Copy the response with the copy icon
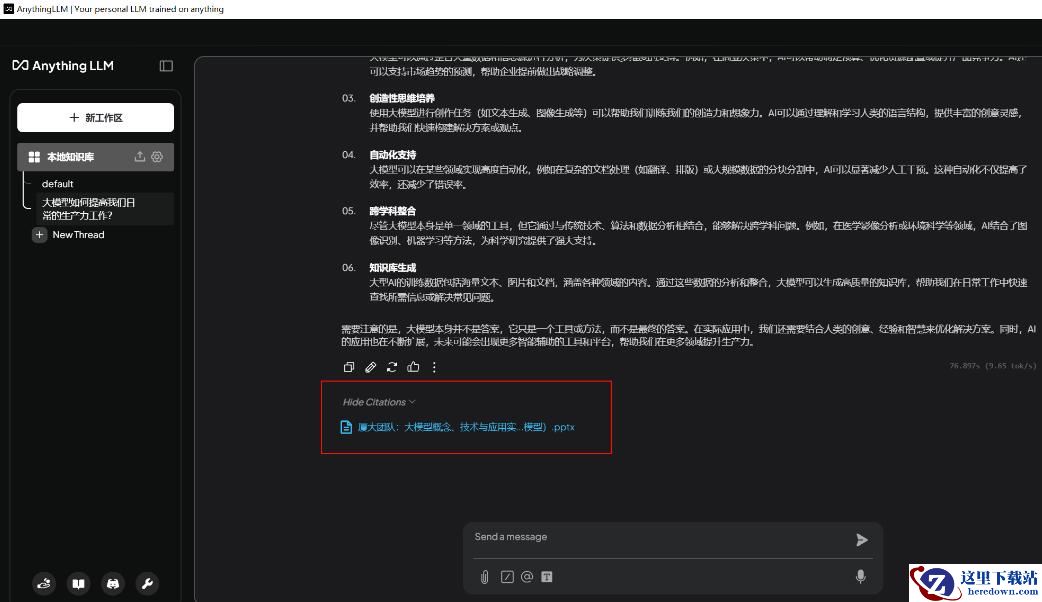The height and width of the screenshot is (602, 1042). [349, 367]
